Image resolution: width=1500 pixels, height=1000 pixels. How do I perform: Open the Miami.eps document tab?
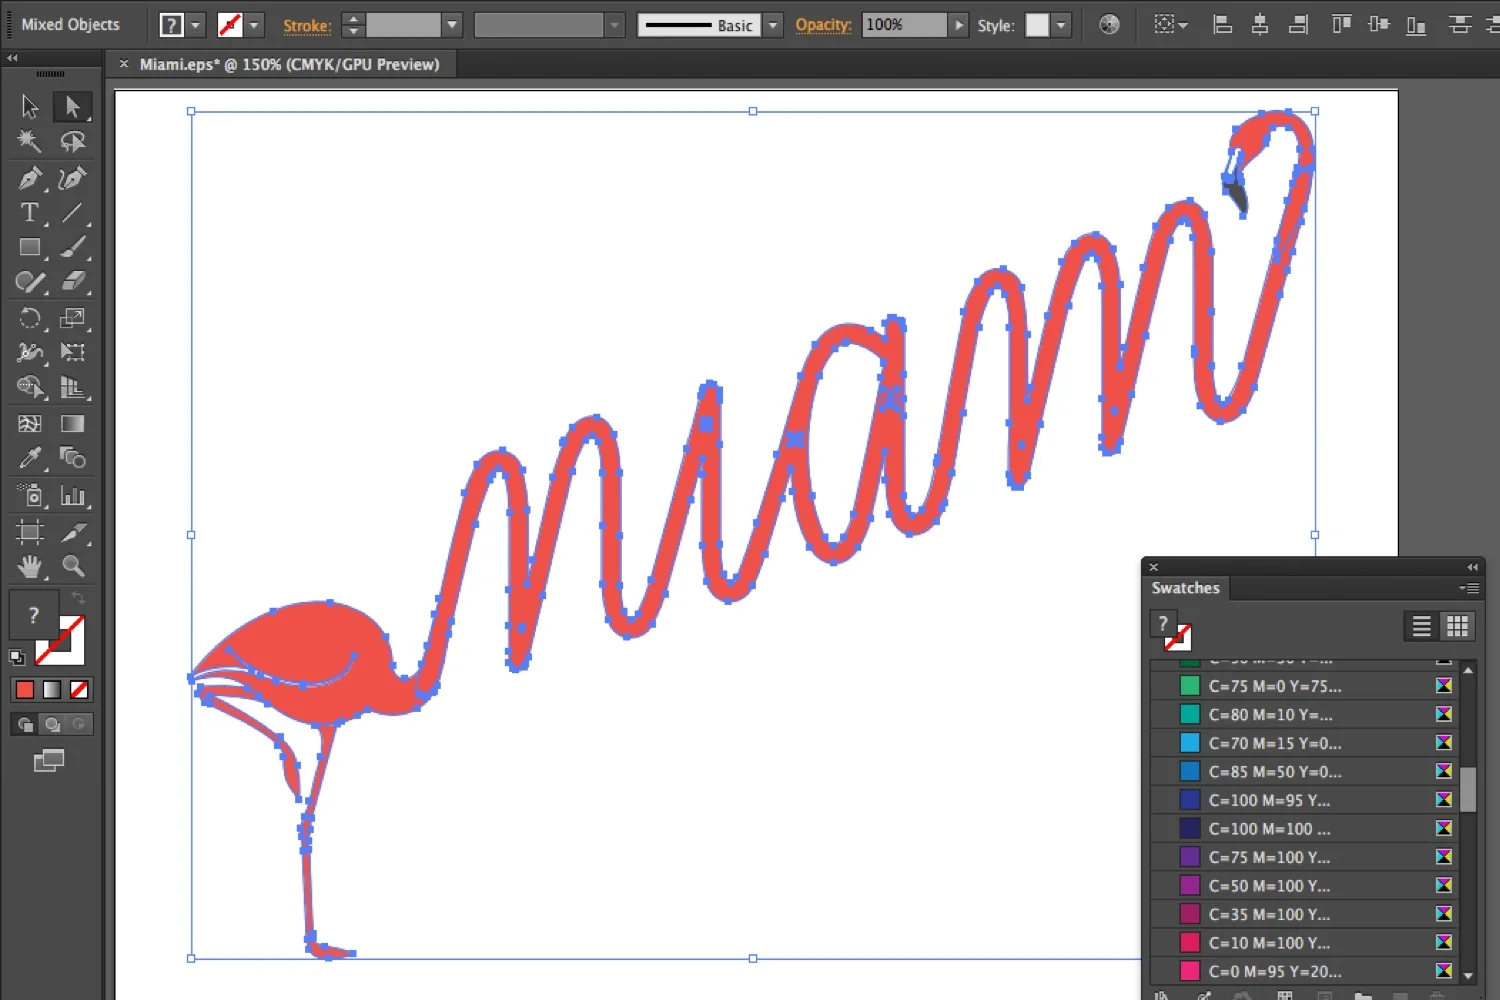[289, 64]
